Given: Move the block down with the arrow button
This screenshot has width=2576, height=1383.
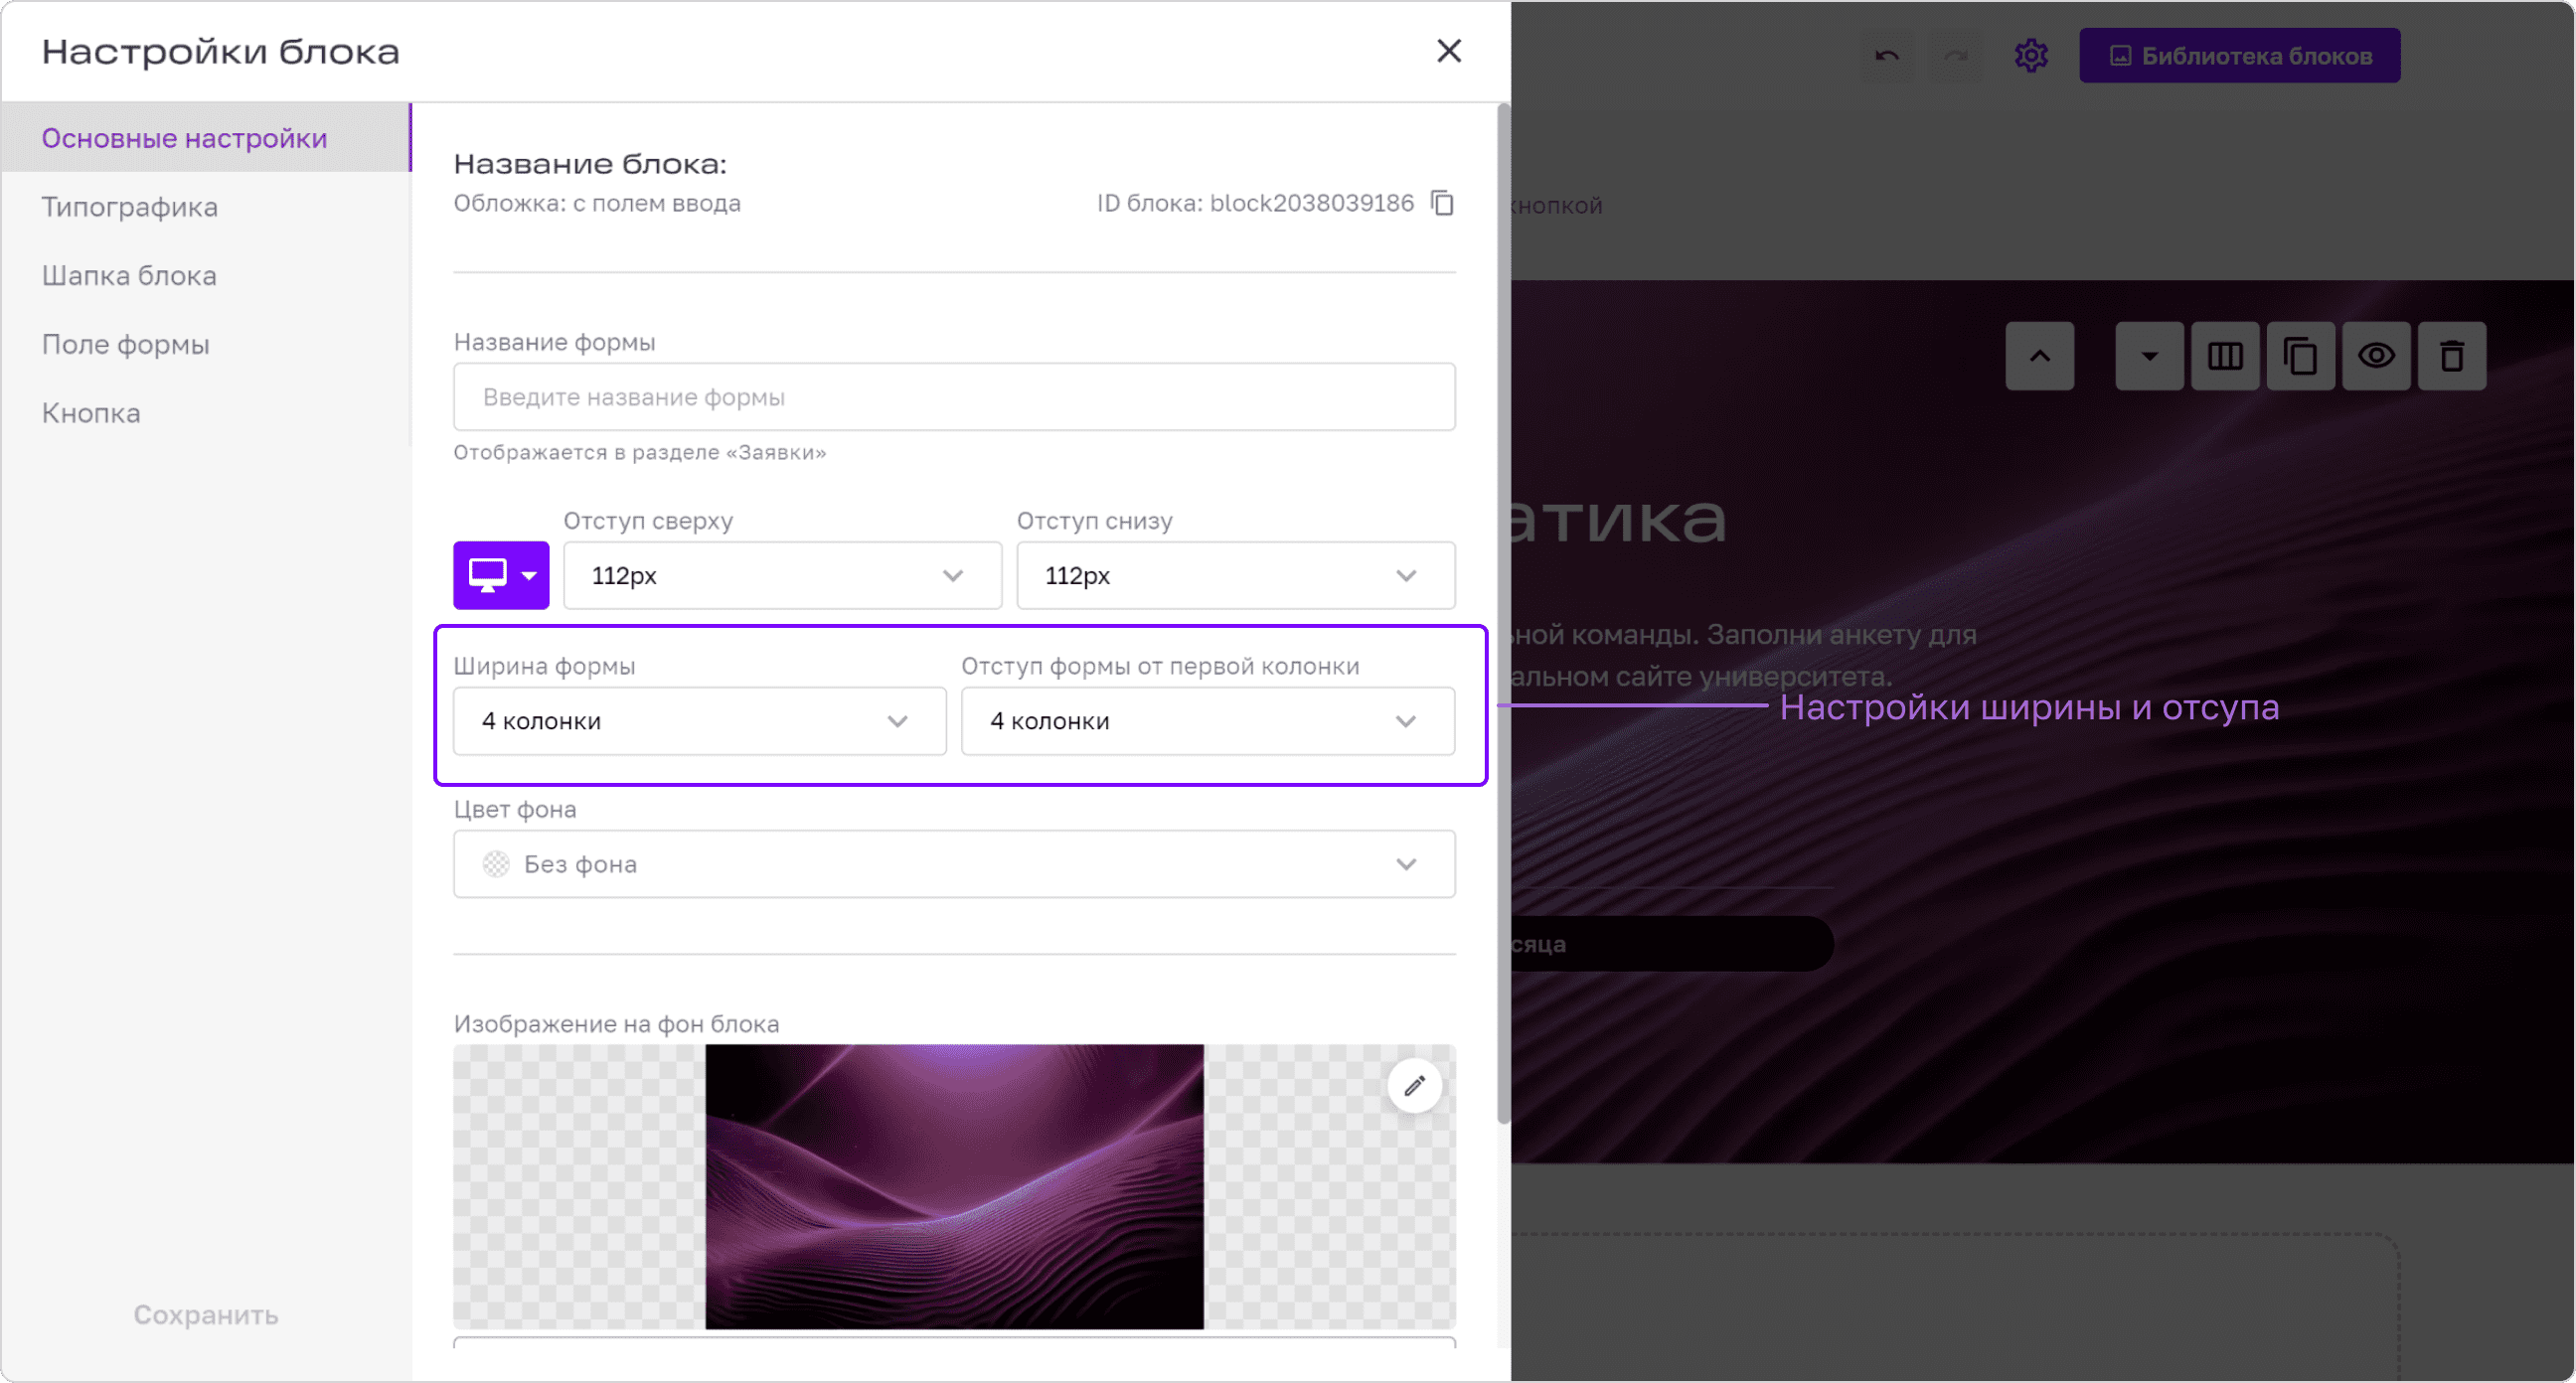Looking at the screenshot, I should [x=2149, y=356].
